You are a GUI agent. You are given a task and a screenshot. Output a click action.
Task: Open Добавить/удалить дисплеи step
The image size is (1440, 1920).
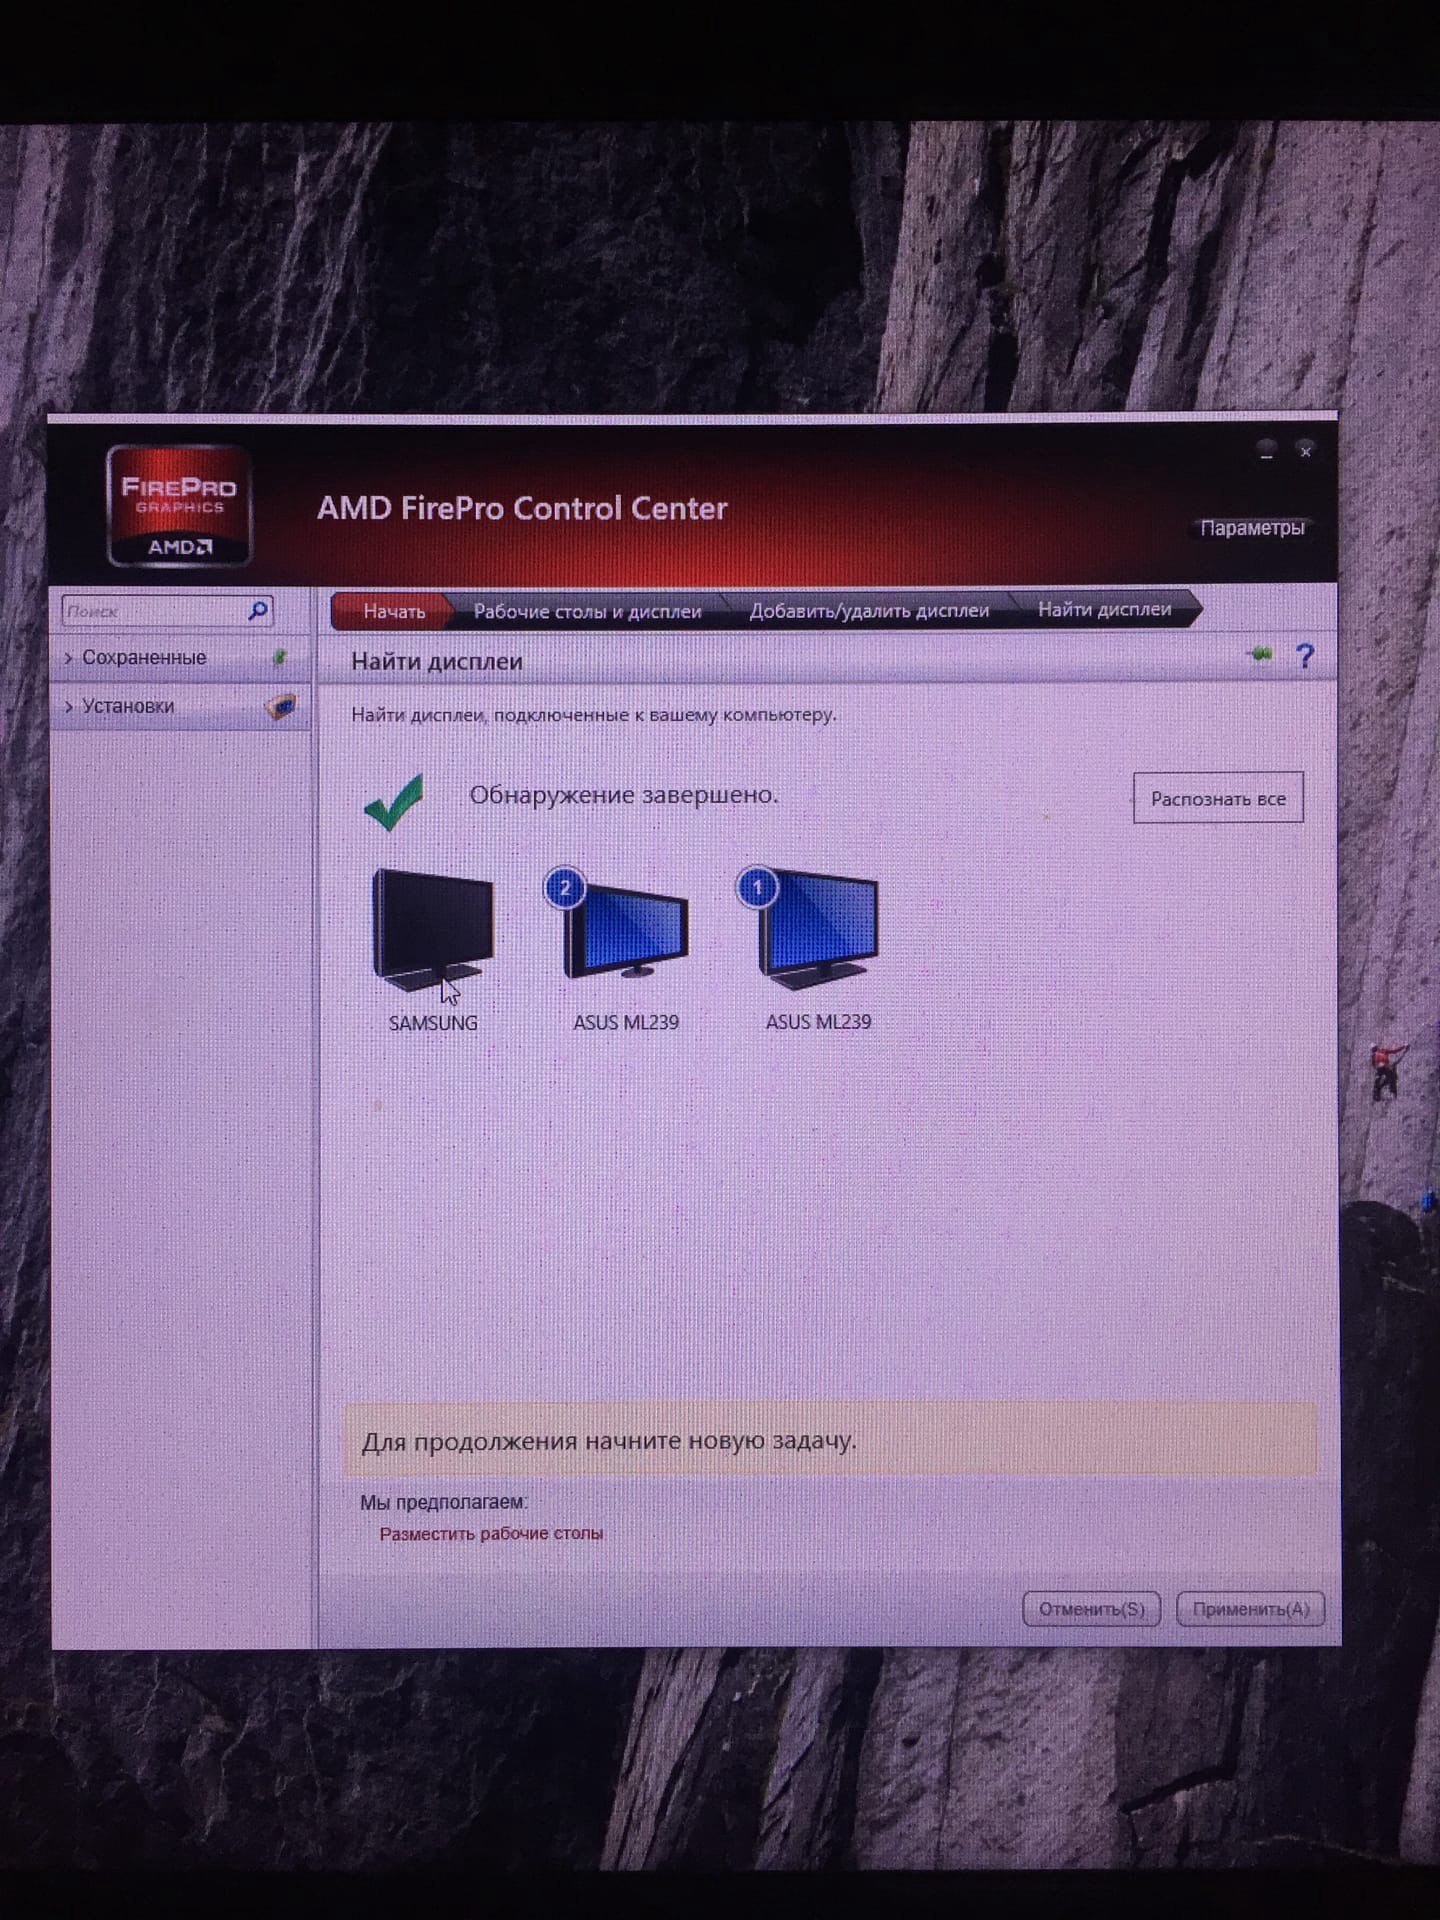(869, 610)
